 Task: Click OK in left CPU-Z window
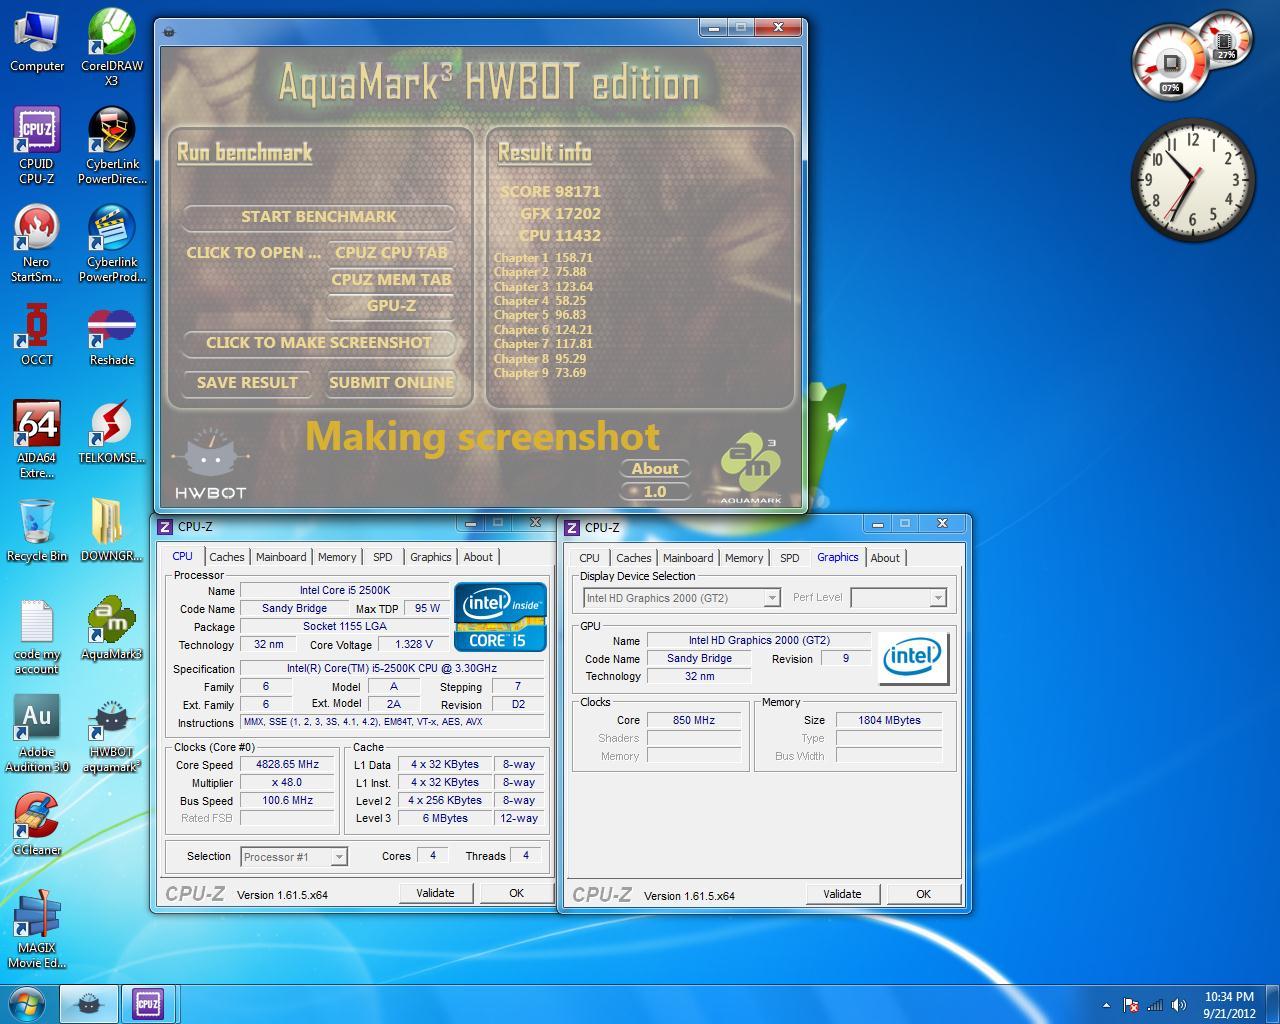pos(516,893)
